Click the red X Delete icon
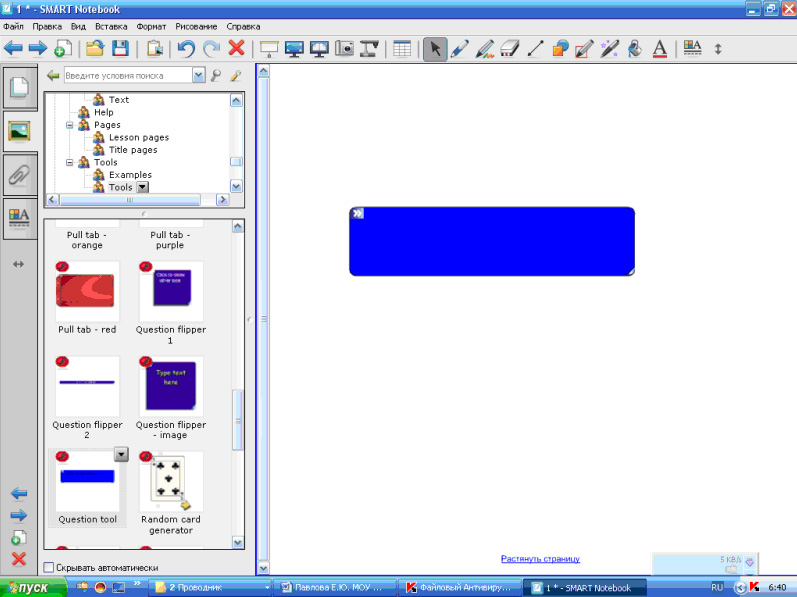The width and height of the screenshot is (797, 597). coord(237,48)
